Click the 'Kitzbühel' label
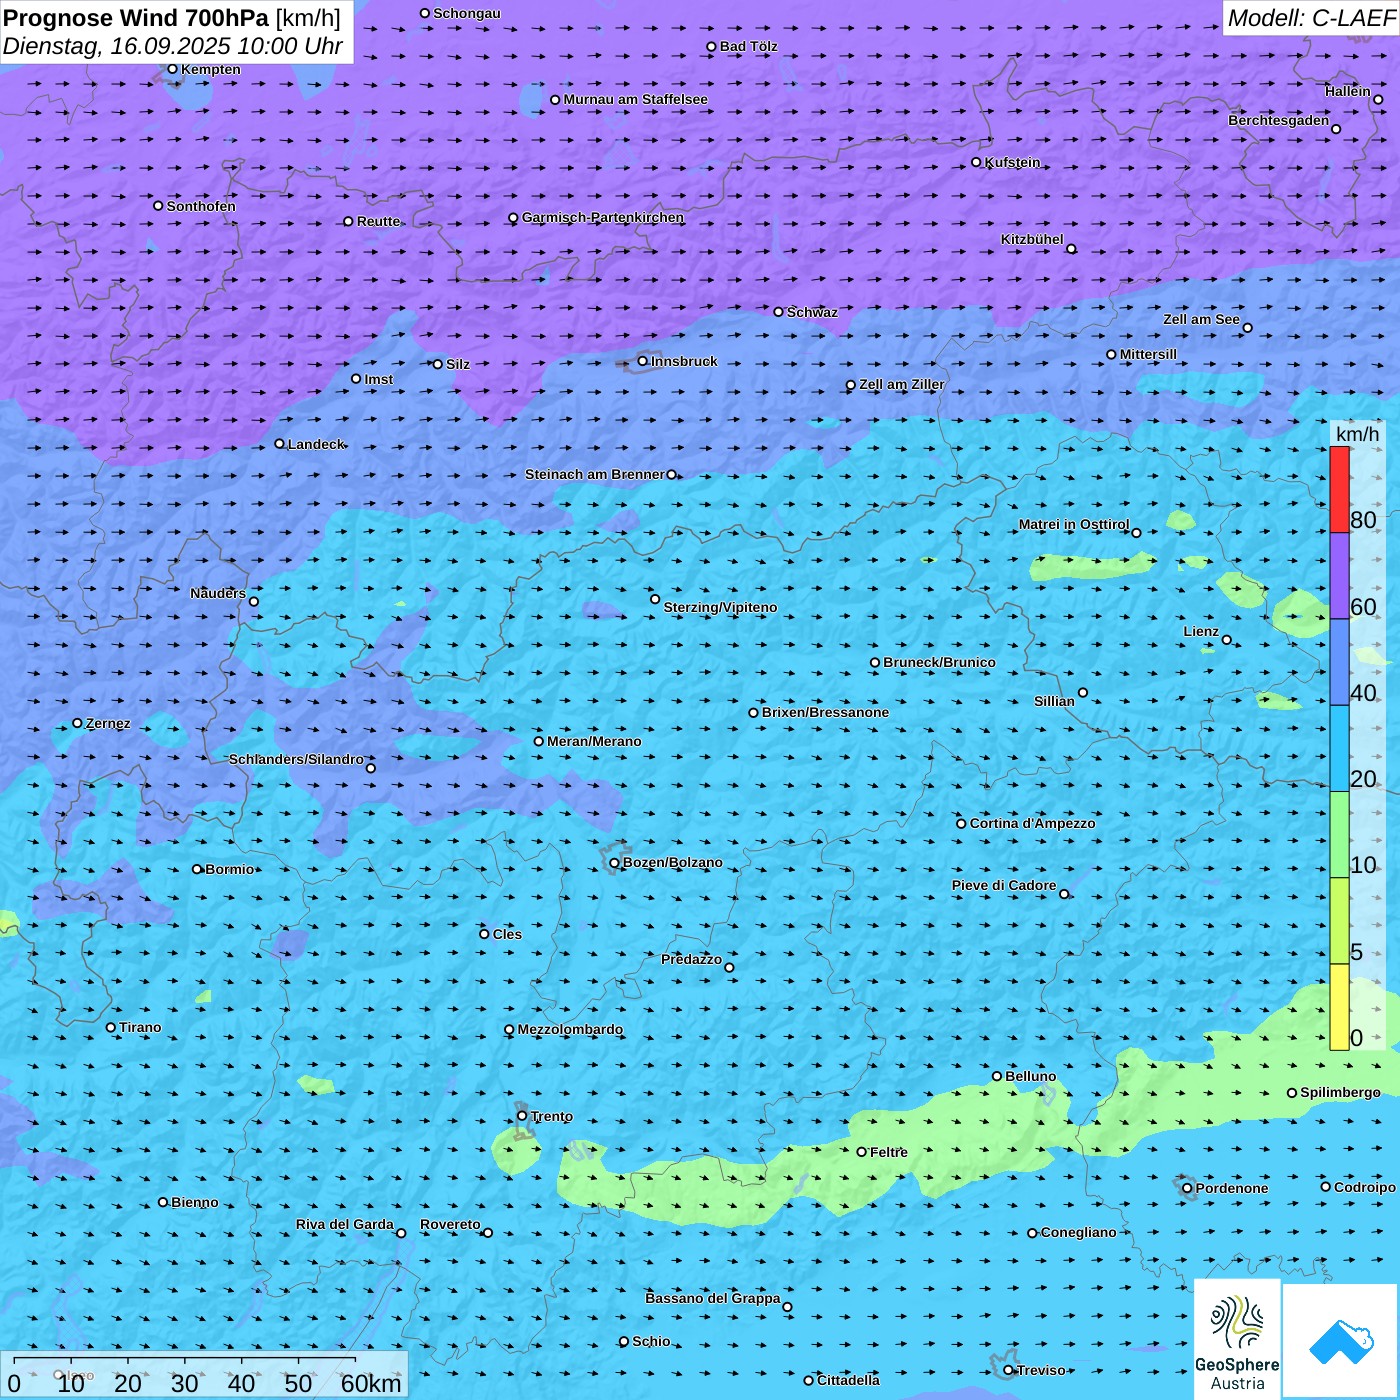Screen dimensions: 1400x1400 (1032, 239)
